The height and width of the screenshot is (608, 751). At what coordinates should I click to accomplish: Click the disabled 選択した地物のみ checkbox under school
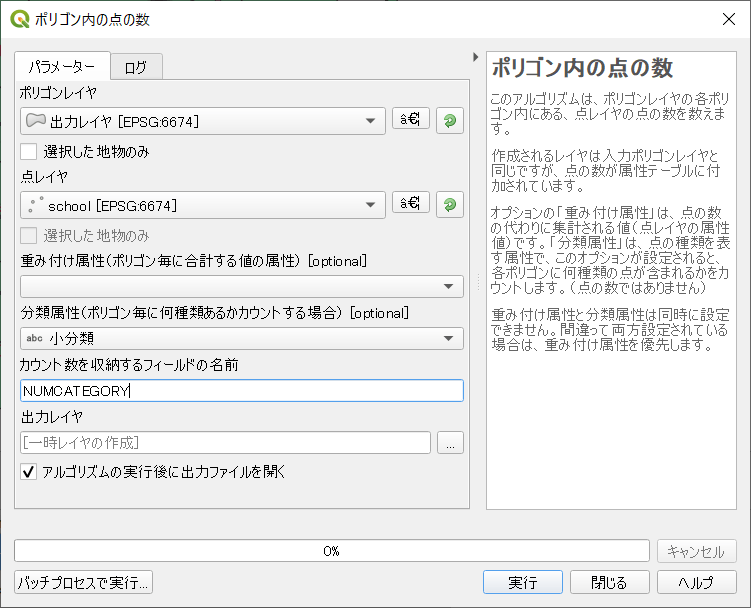(x=29, y=236)
